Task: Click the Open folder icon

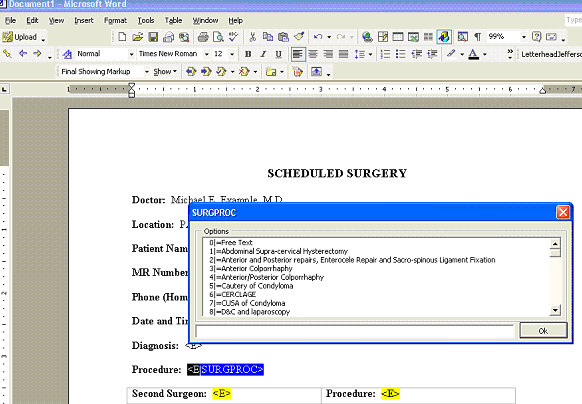Action: click(x=138, y=37)
